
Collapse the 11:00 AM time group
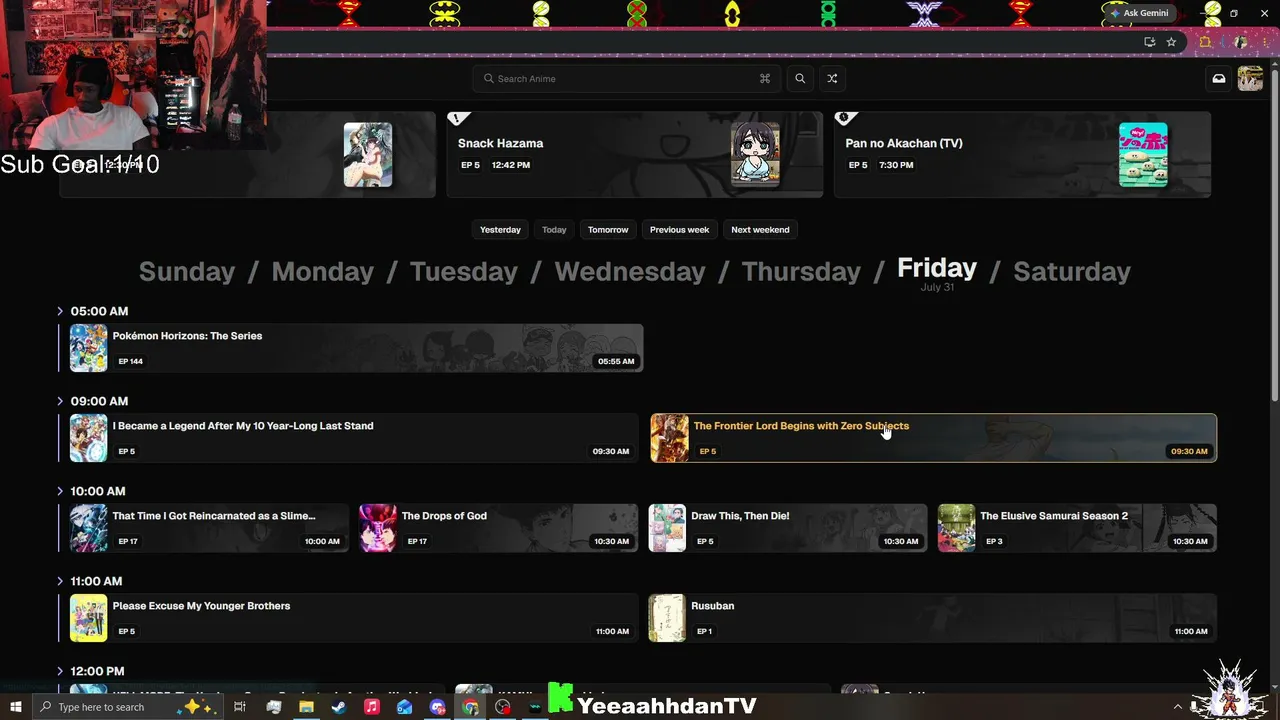pyautogui.click(x=60, y=581)
